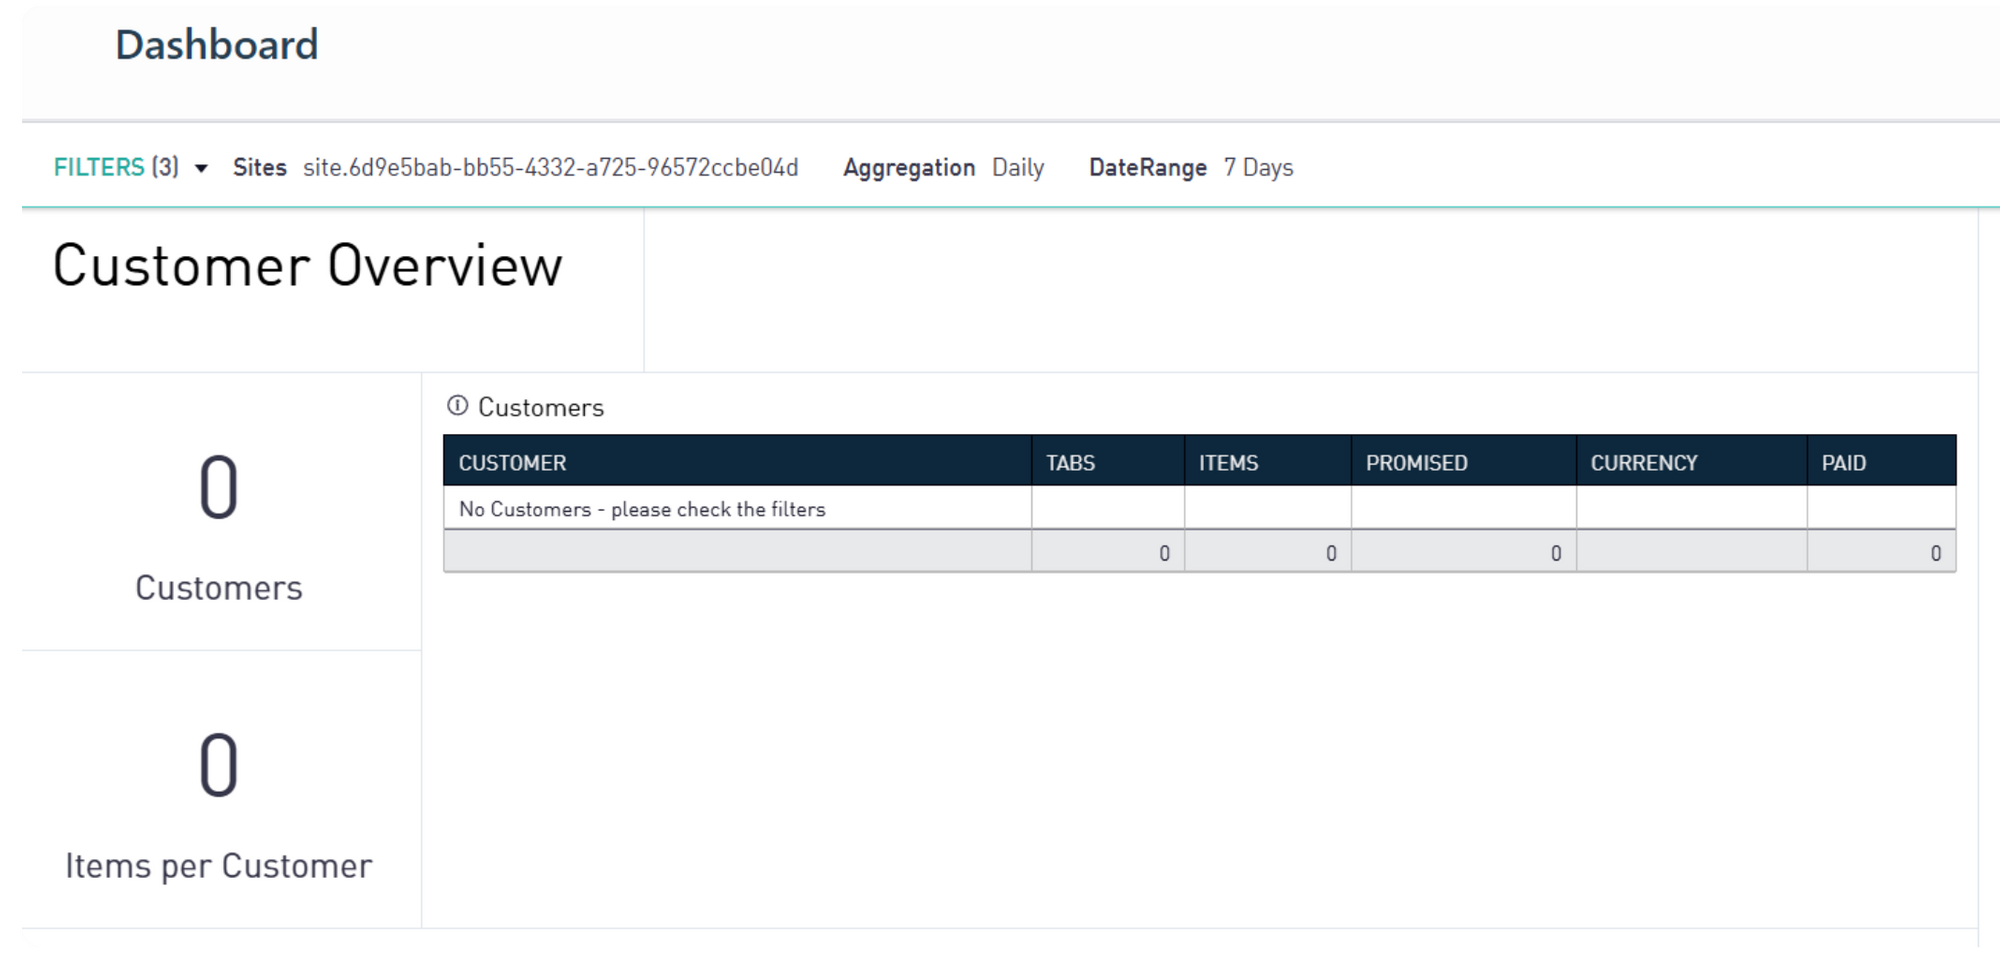Sort by the CUSTOMER column header
Viewport: 2000px width, 957px height.
[x=512, y=463]
